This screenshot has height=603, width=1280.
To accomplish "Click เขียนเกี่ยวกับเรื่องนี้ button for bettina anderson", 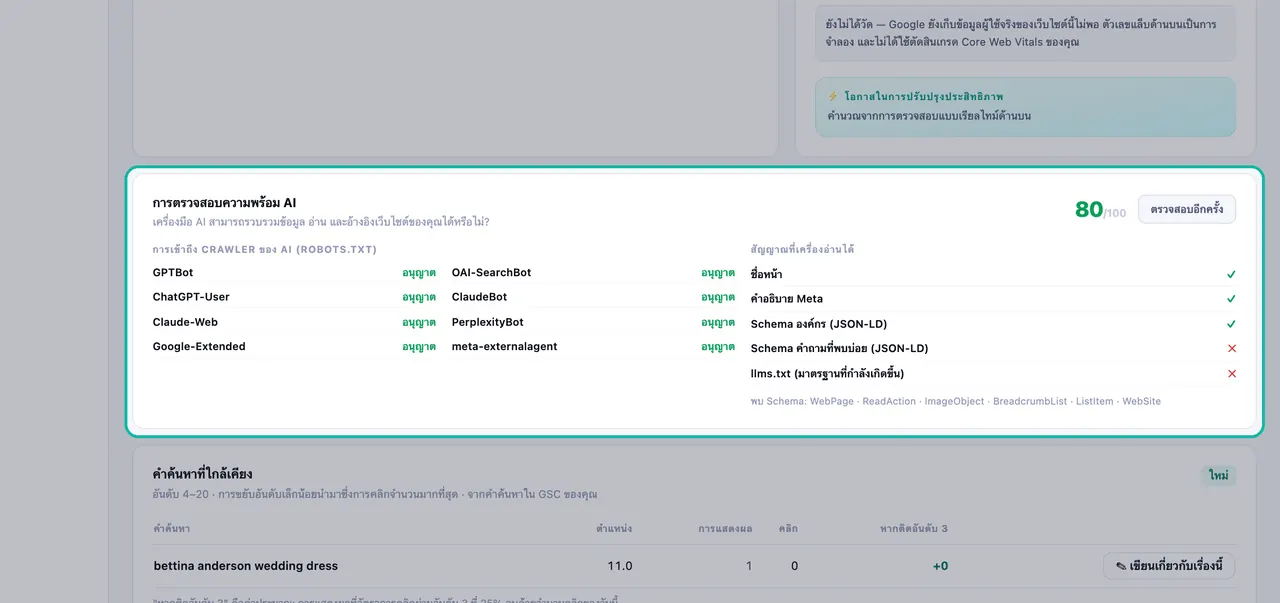I will point(1169,566).
